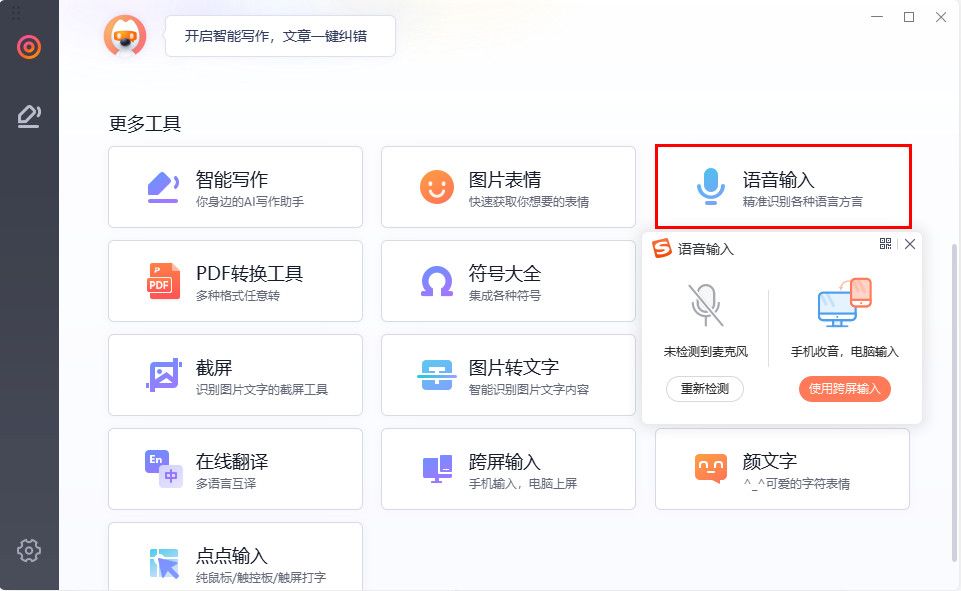Click the vertical scrollbar on right
The height and width of the screenshot is (591, 961).
pyautogui.click(x=954, y=402)
